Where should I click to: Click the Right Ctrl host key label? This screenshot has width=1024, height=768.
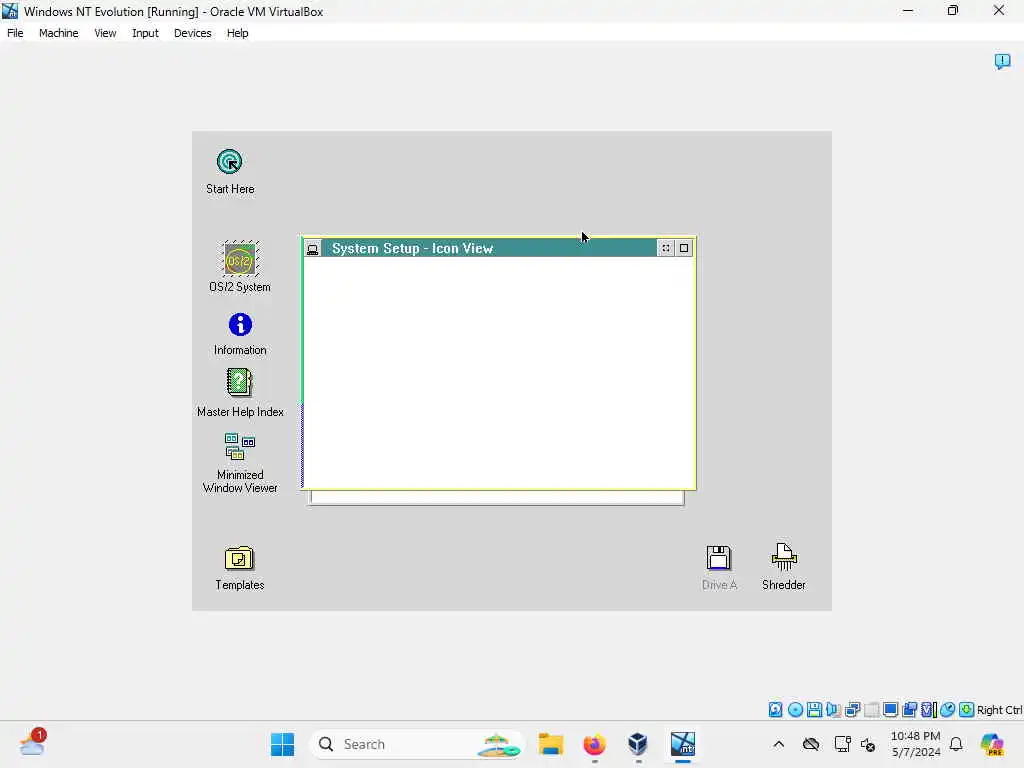[999, 710]
